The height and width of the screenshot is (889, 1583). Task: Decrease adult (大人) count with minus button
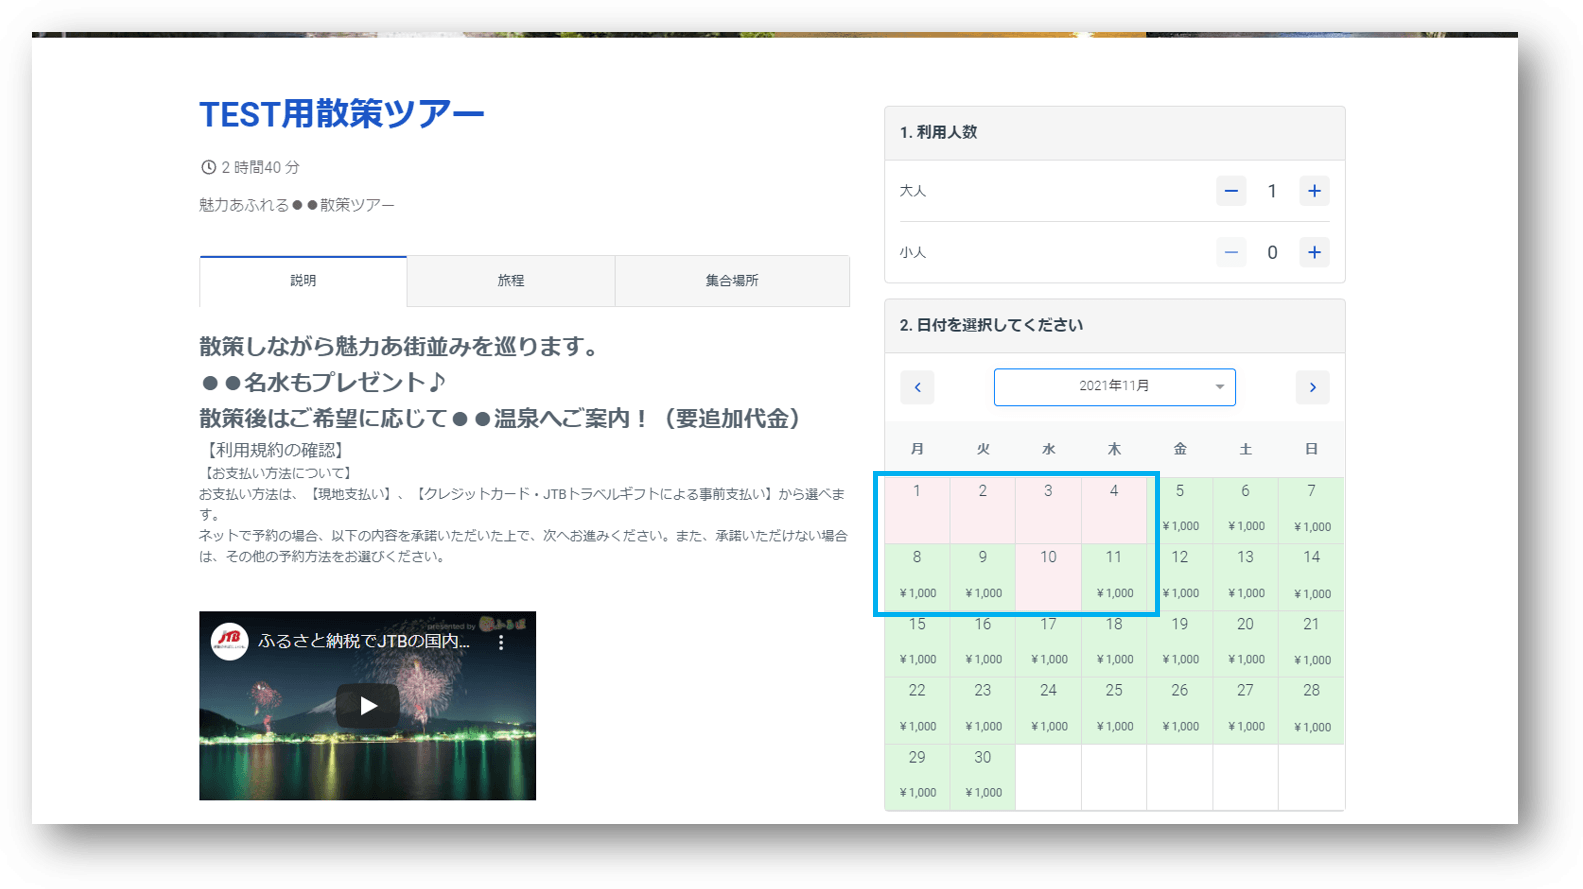pos(1231,191)
